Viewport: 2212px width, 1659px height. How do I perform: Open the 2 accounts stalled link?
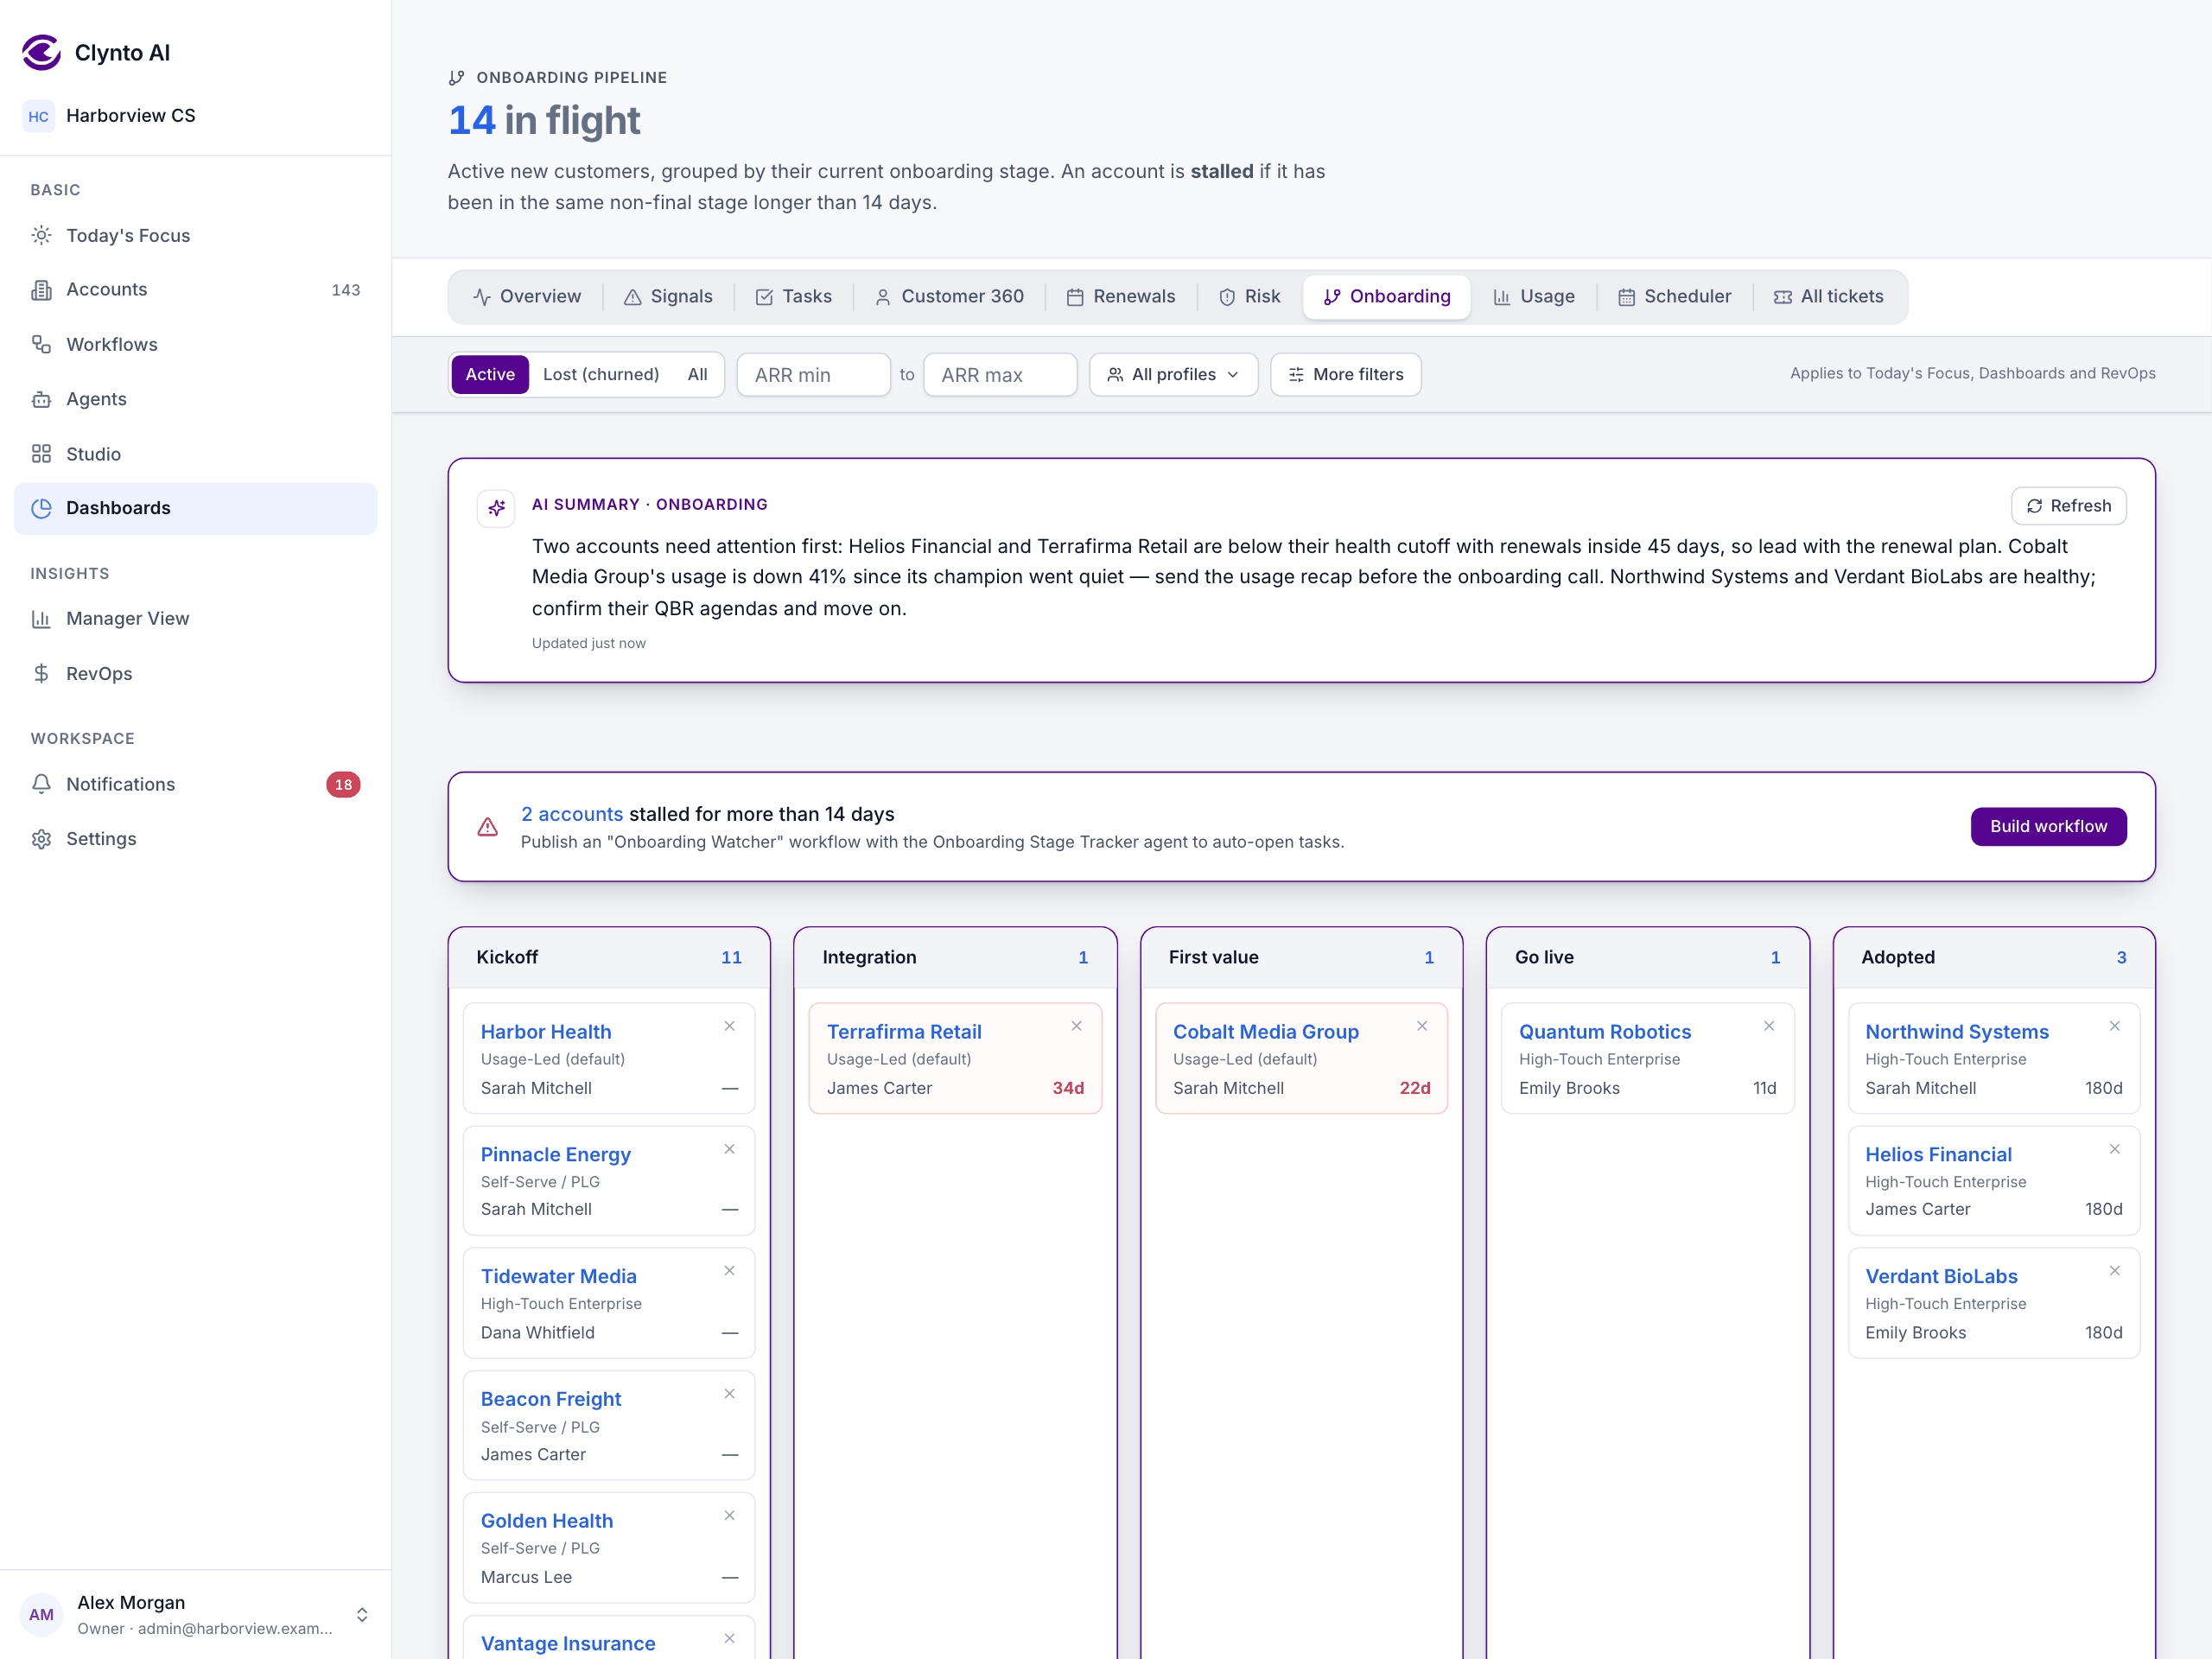(x=571, y=814)
